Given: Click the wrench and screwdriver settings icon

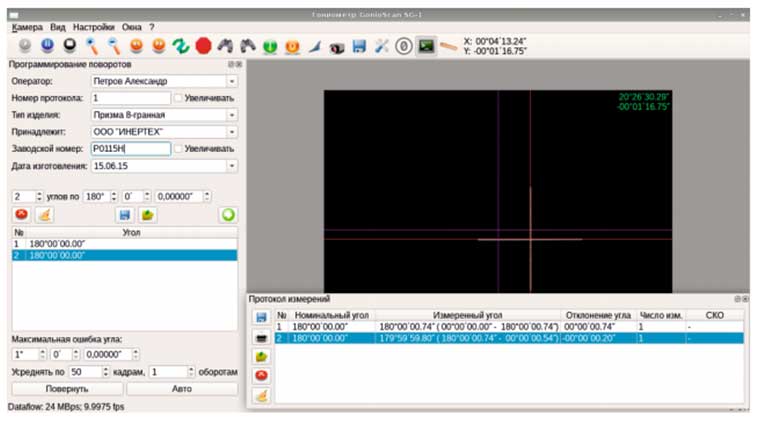Looking at the screenshot, I should 381,46.
